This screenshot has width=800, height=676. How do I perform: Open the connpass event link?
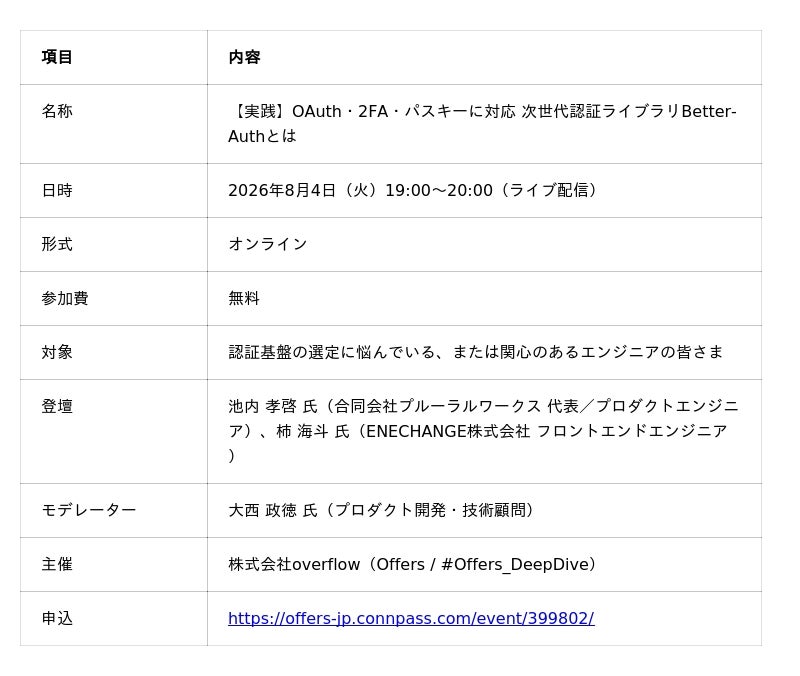coord(411,618)
